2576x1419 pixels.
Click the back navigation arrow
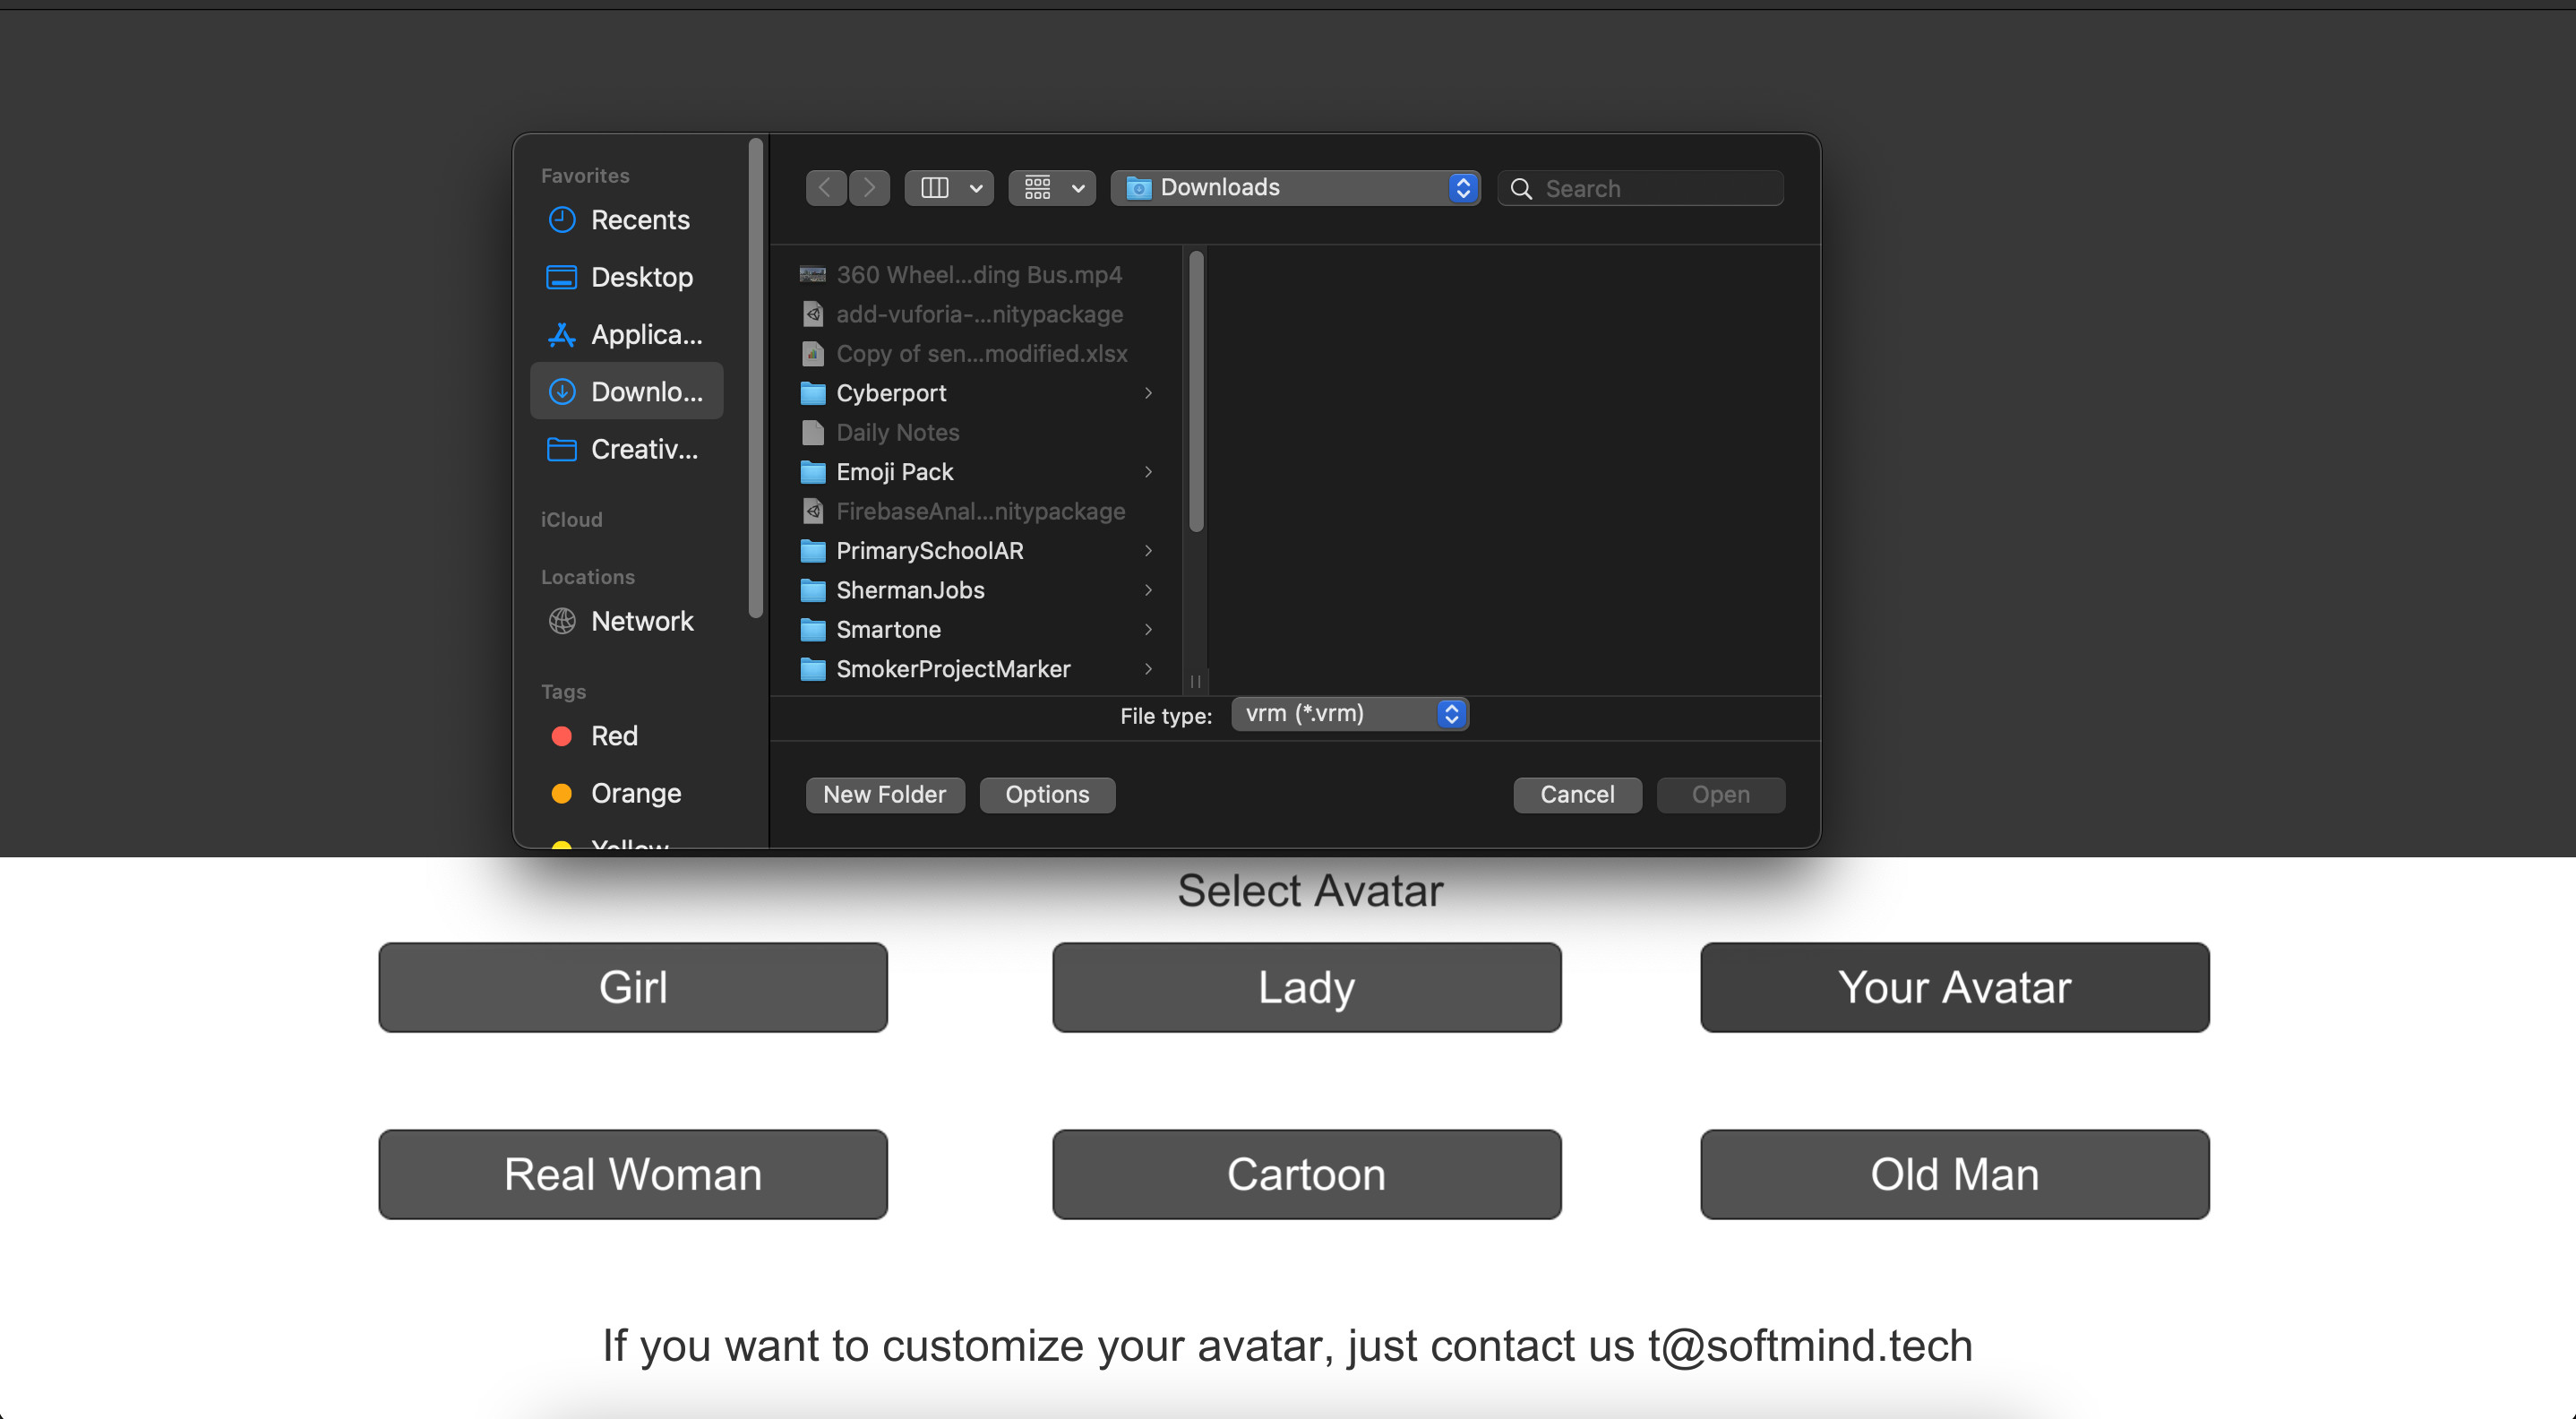click(x=825, y=187)
